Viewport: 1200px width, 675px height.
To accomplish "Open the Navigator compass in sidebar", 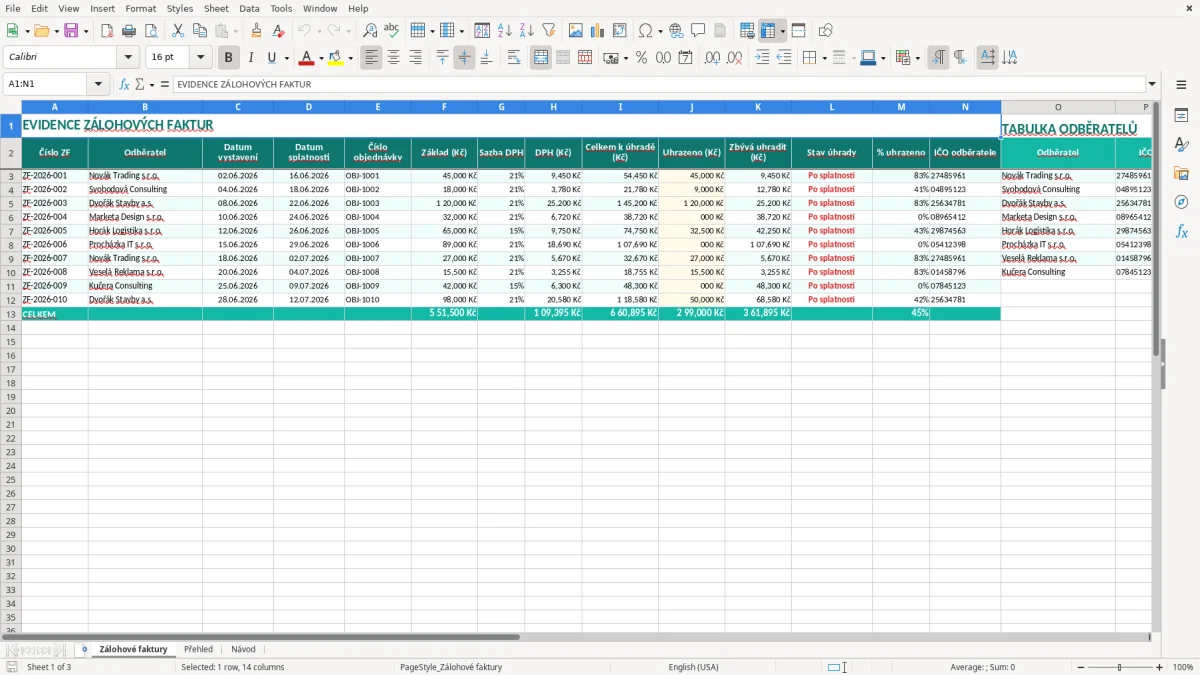I will pyautogui.click(x=1181, y=202).
